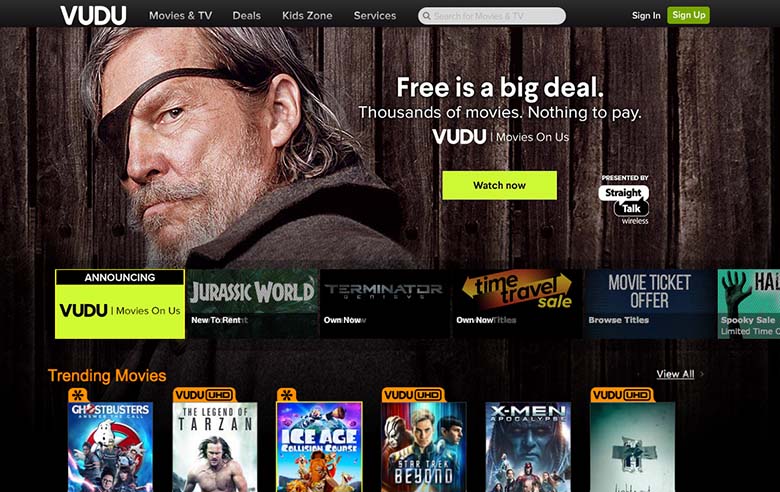The image size is (780, 492).
Task: Click the VUDU UHD badge above Tarzan
Action: 204,395
